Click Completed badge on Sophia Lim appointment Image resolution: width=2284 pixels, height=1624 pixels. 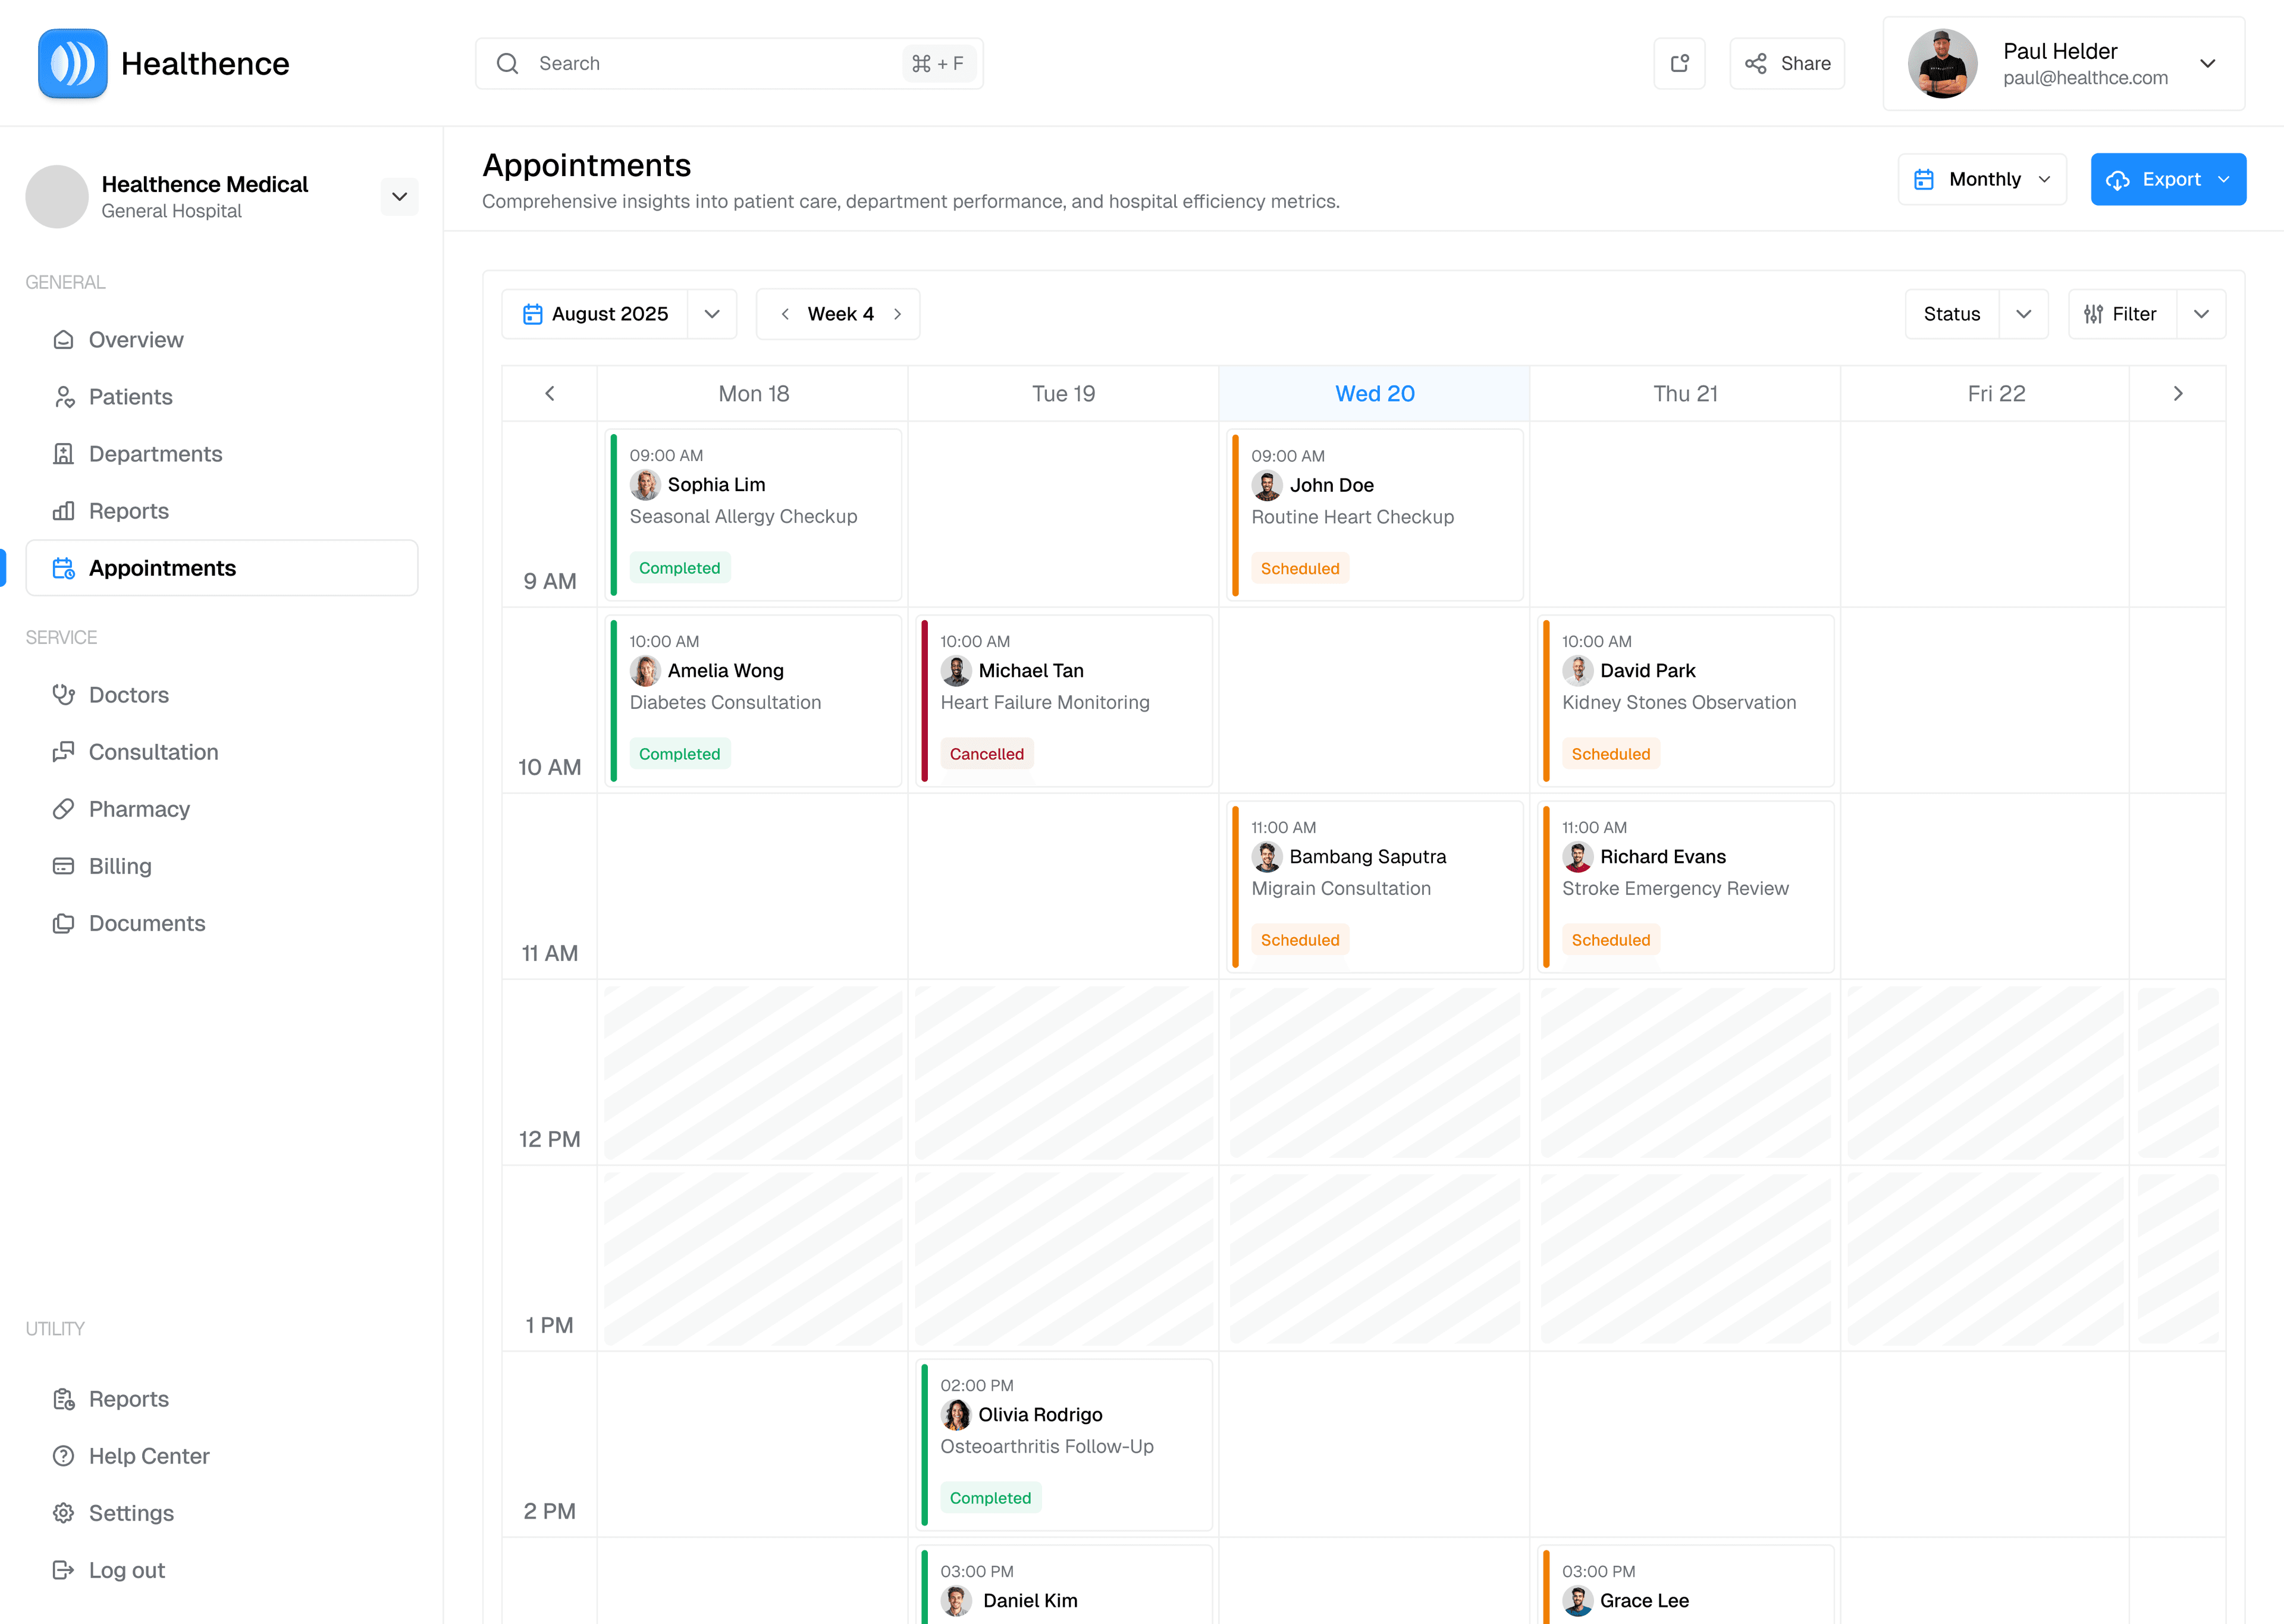(679, 568)
